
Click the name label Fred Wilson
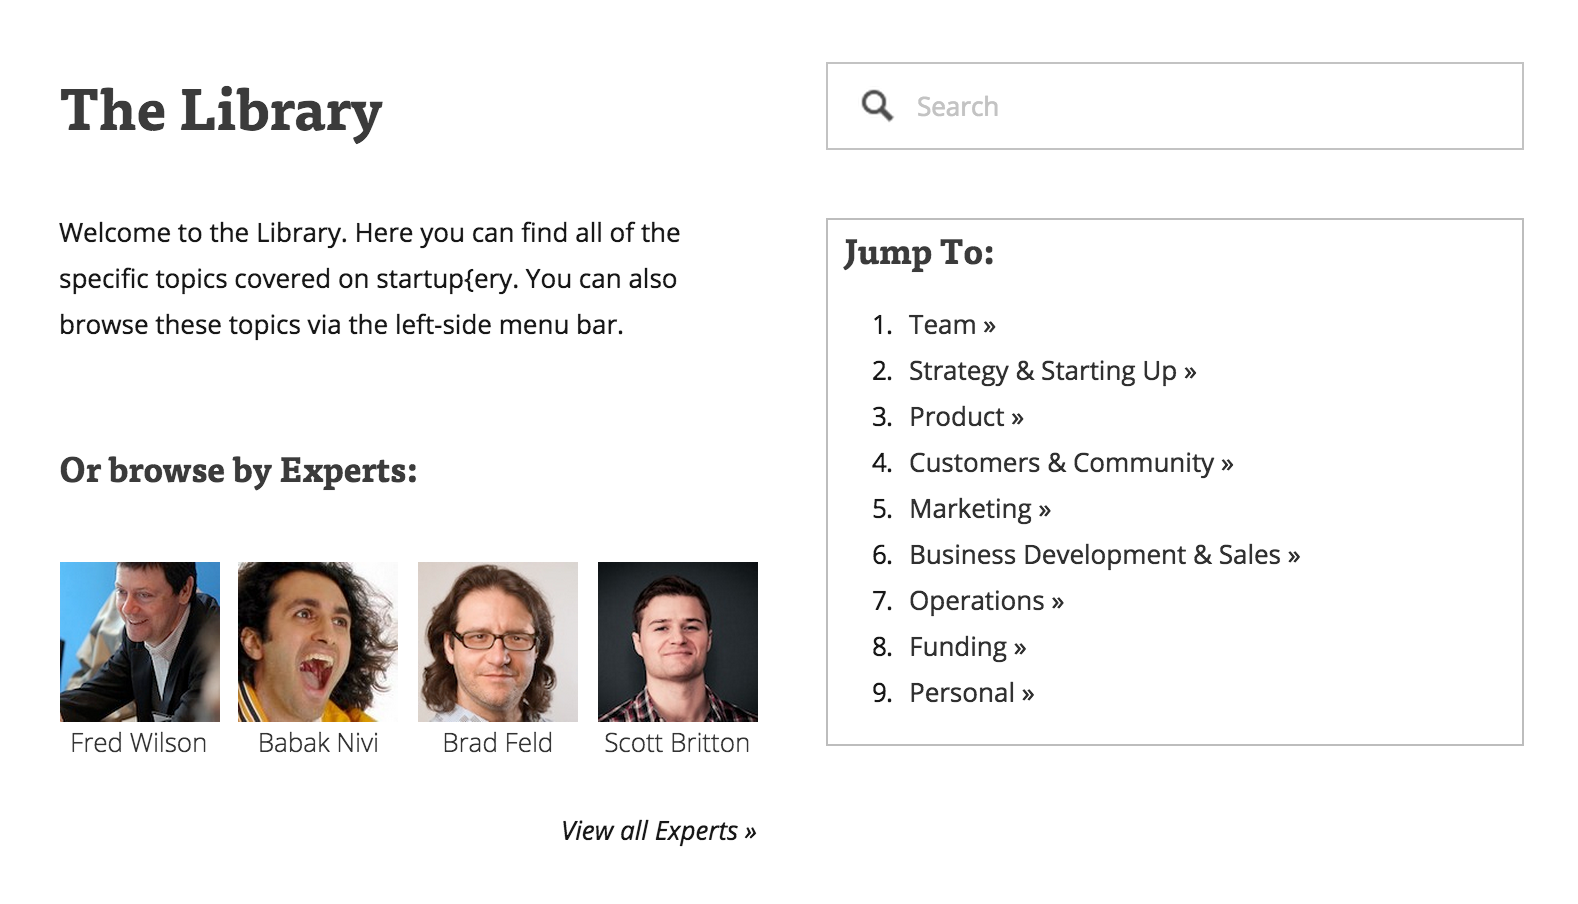pos(138,743)
